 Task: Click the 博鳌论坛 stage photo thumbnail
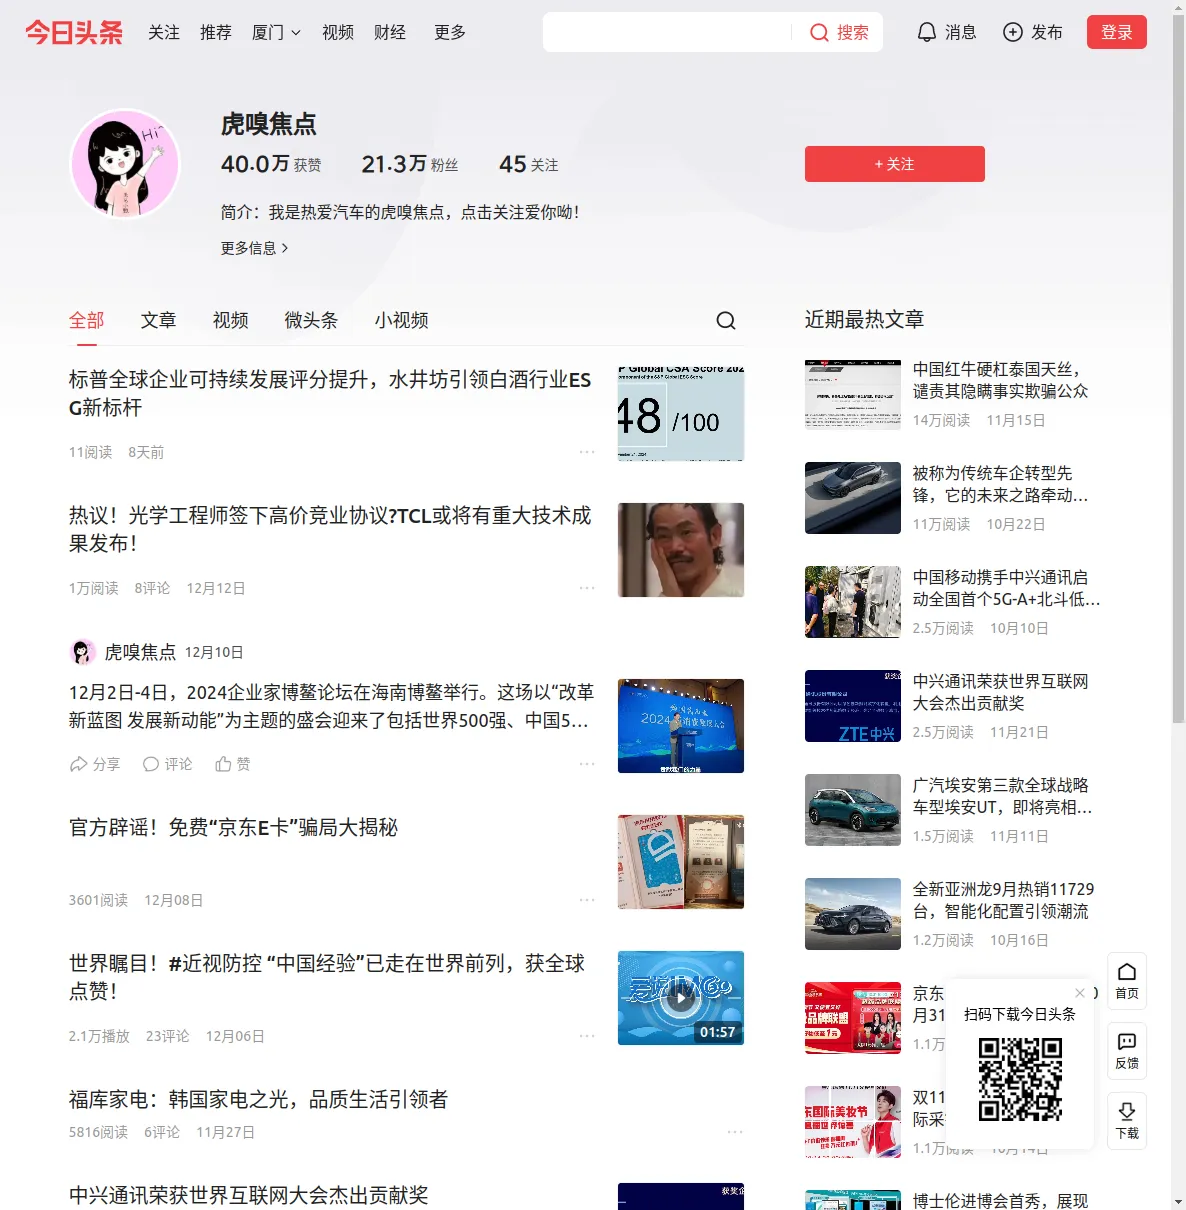[681, 726]
